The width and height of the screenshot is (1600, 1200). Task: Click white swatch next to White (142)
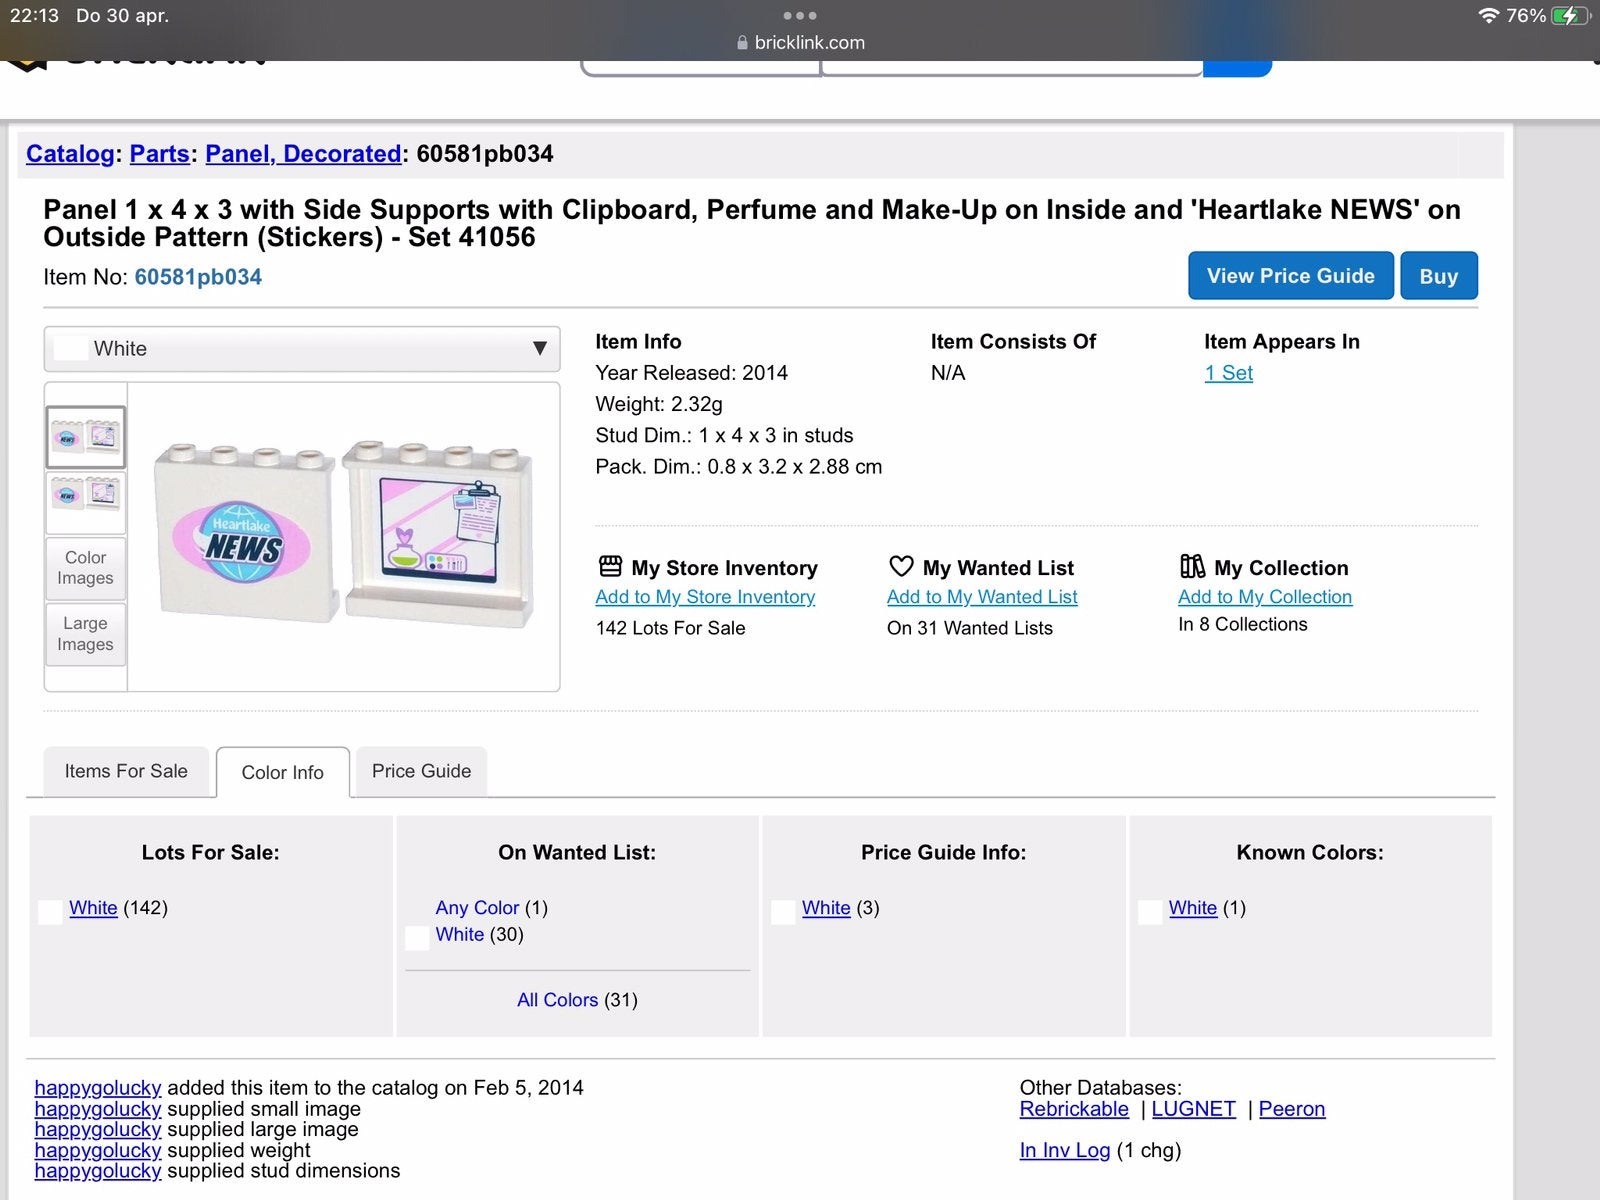click(x=50, y=912)
